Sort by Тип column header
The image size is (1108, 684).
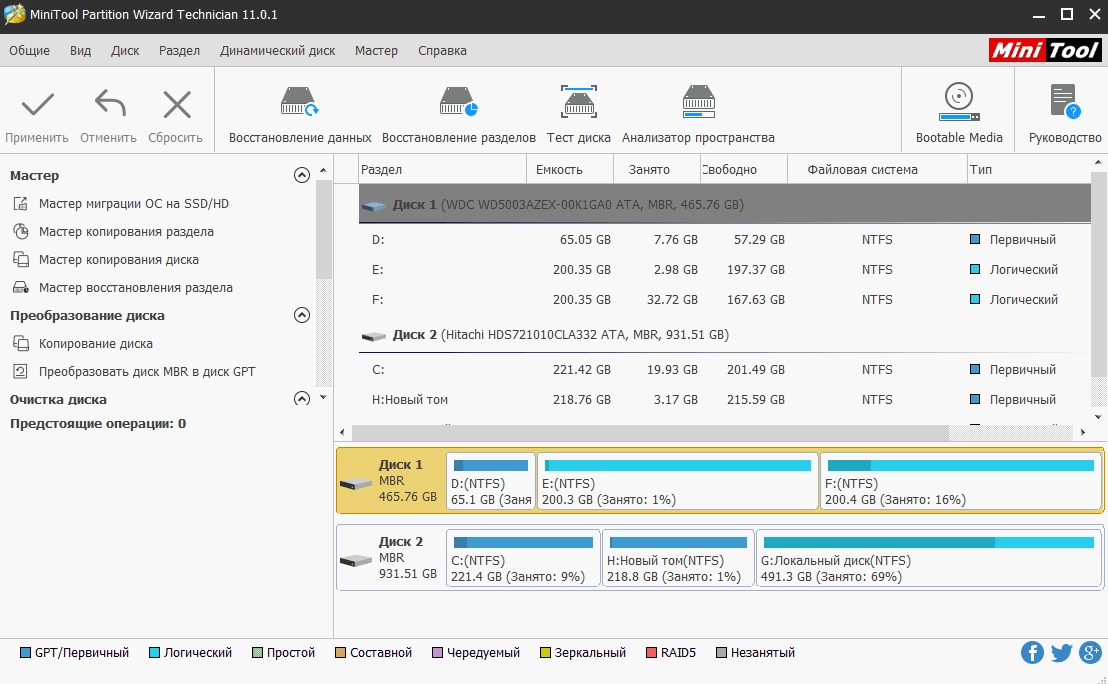[1029, 170]
